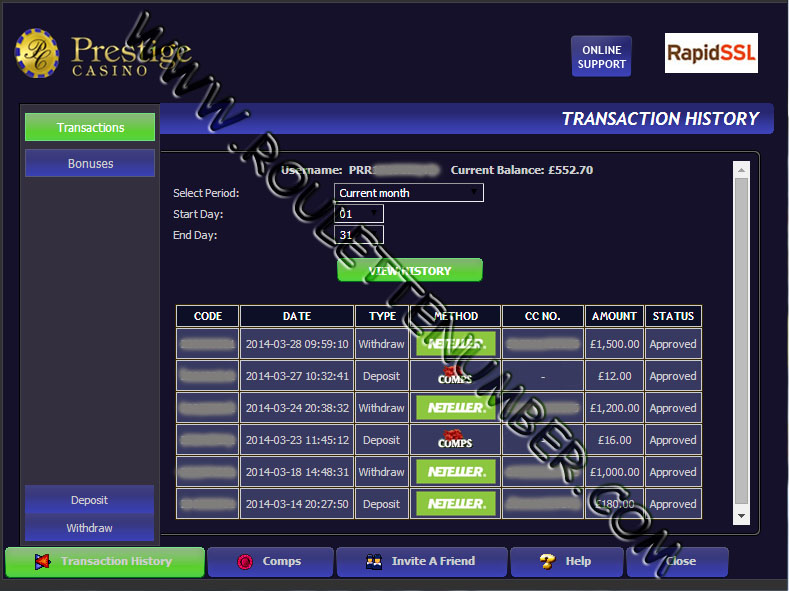Click Approved status in the £16.00 row
789x591 pixels.
(673, 440)
